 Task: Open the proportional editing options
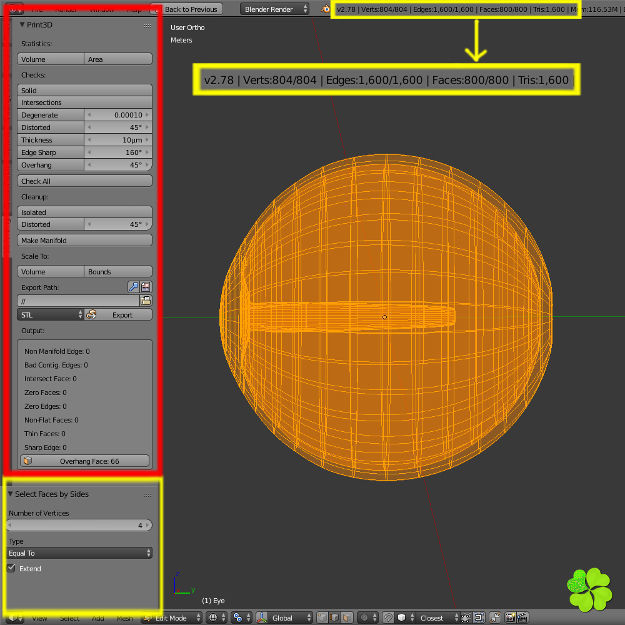pos(367,618)
